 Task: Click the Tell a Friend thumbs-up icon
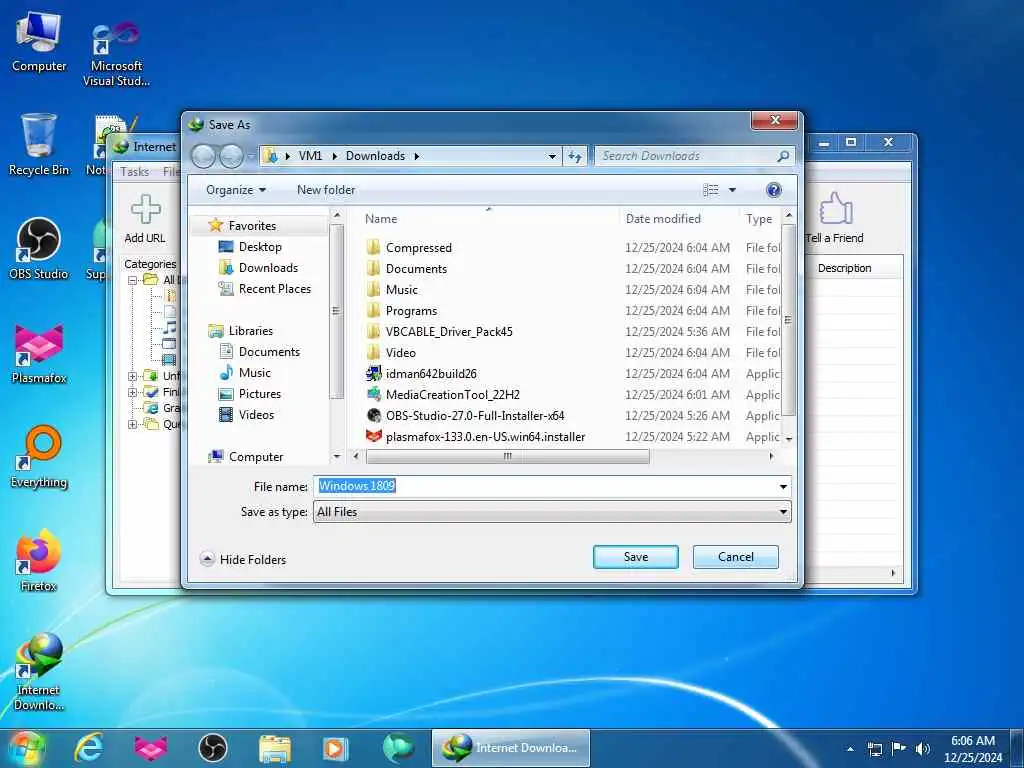836,208
